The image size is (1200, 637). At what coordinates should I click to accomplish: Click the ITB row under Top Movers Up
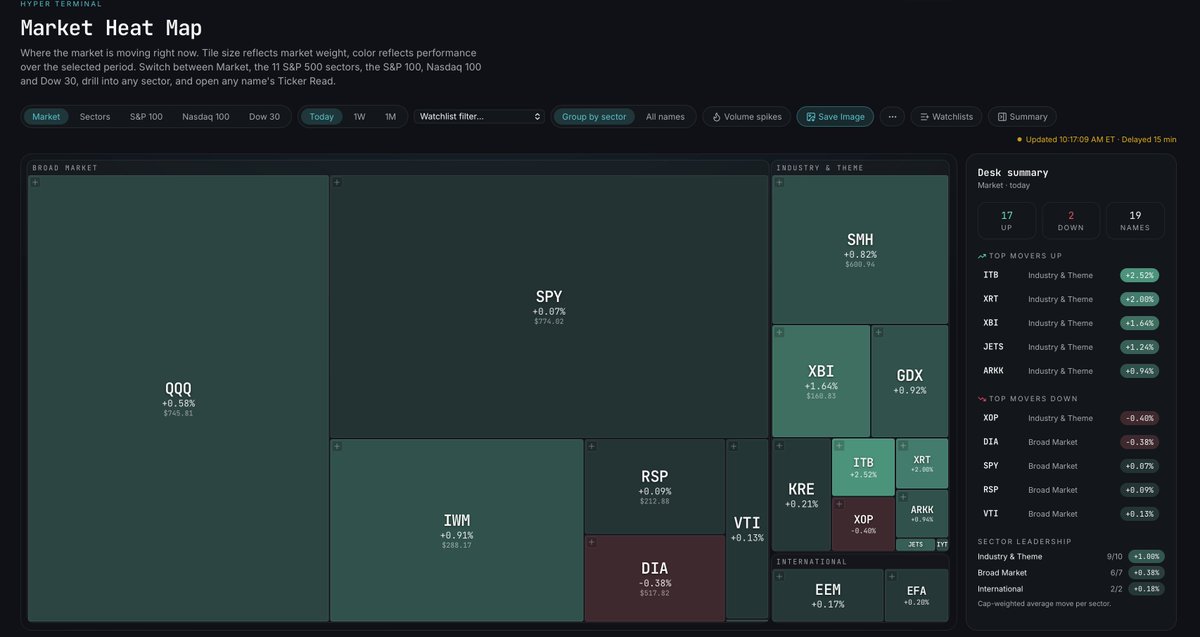pyautogui.click(x=1071, y=275)
